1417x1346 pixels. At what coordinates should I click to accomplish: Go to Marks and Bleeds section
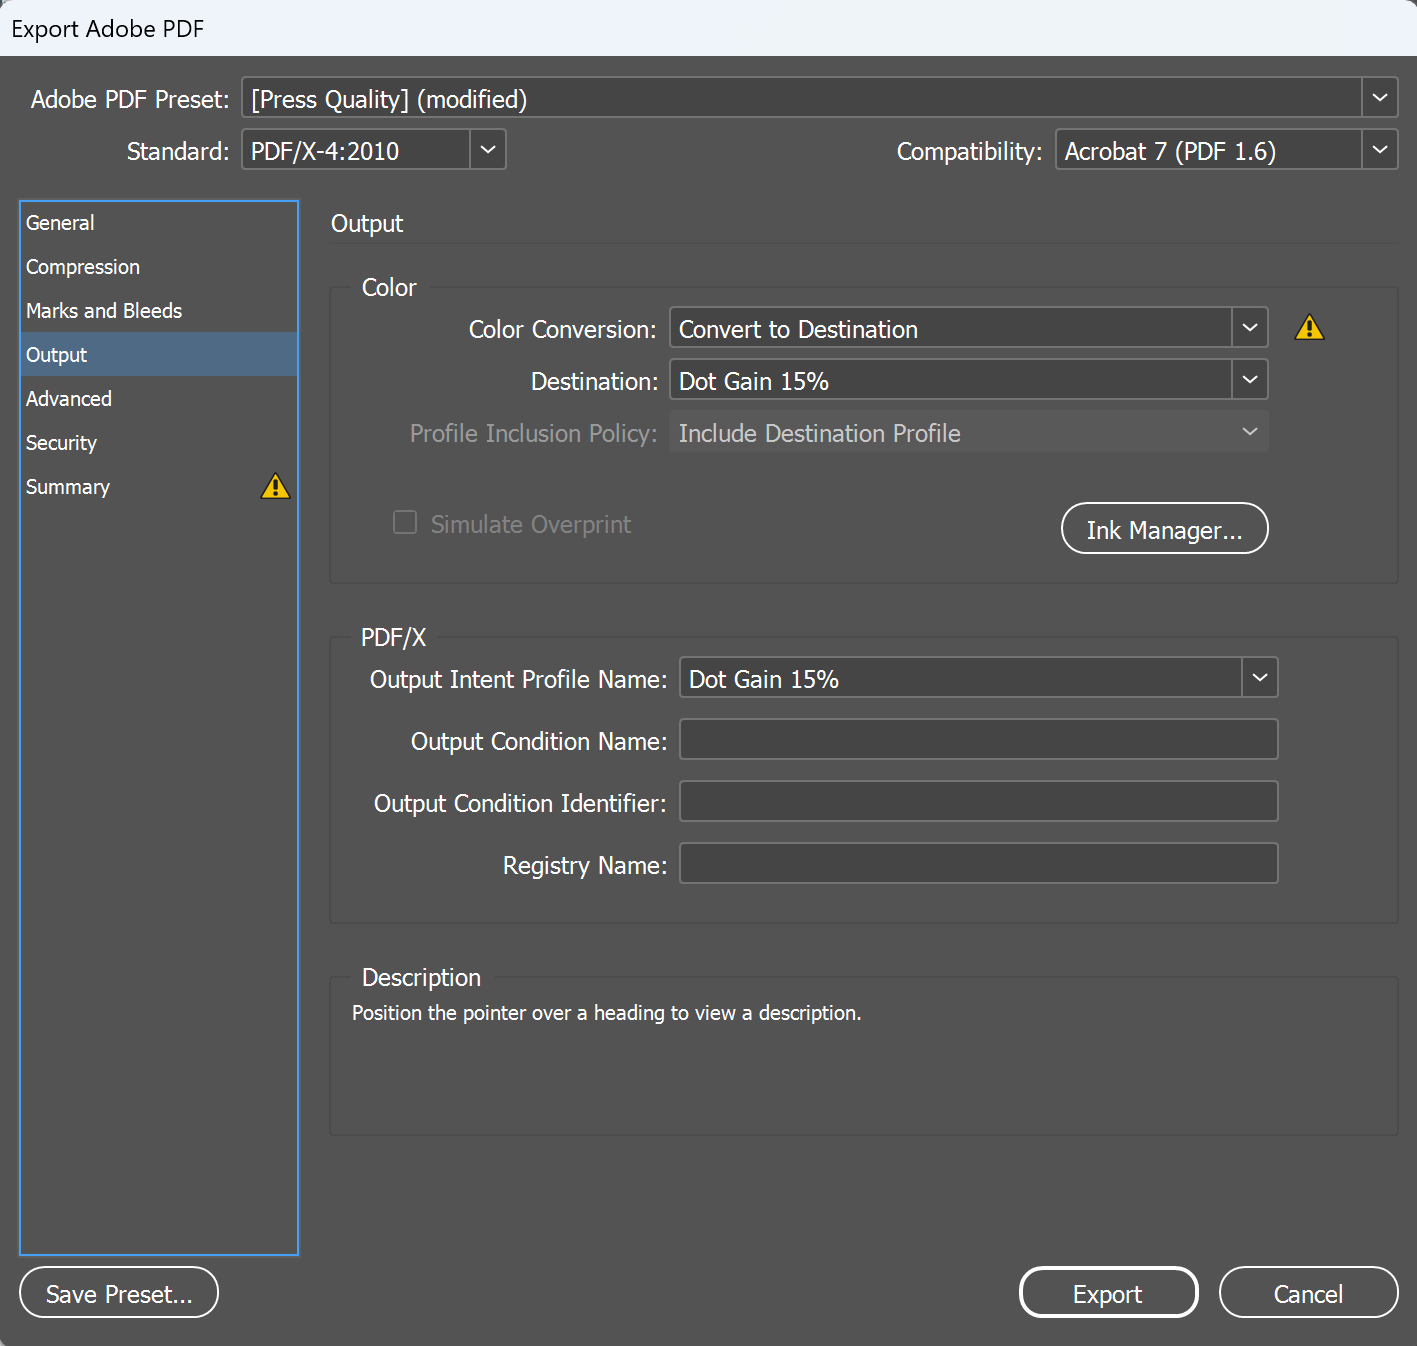click(104, 311)
